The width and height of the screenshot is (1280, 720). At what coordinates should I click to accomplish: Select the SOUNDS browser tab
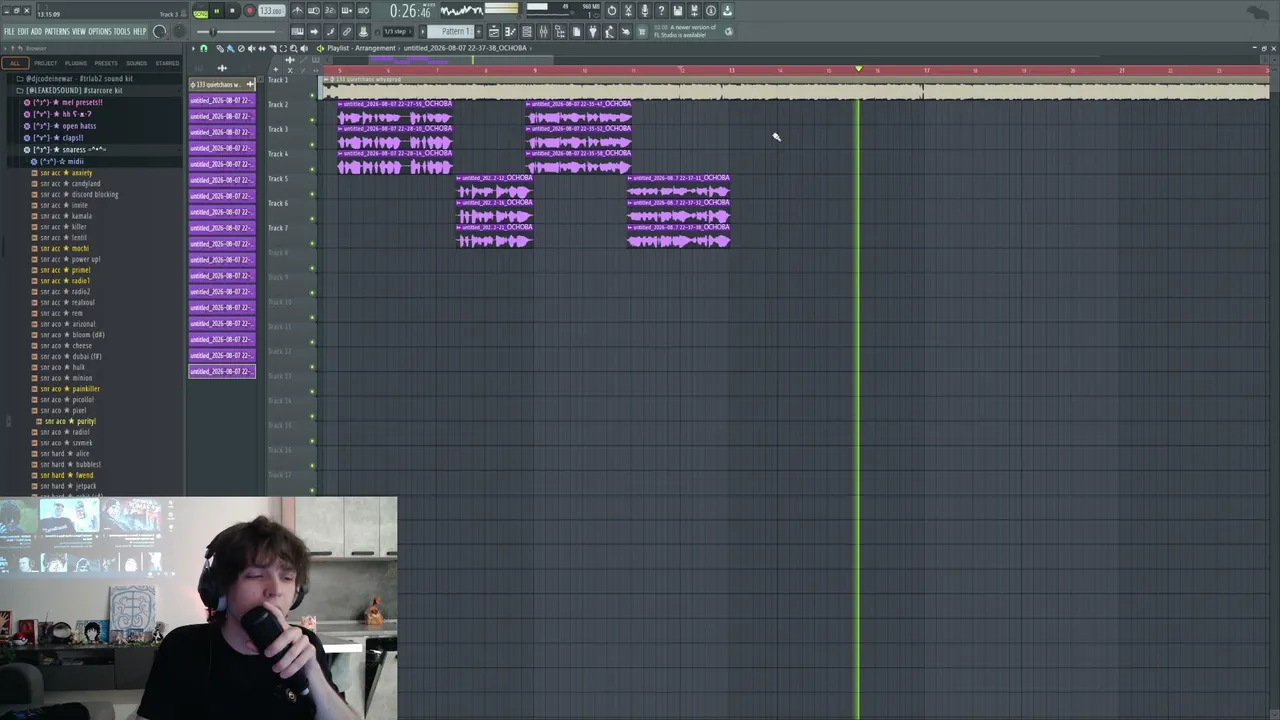point(137,63)
